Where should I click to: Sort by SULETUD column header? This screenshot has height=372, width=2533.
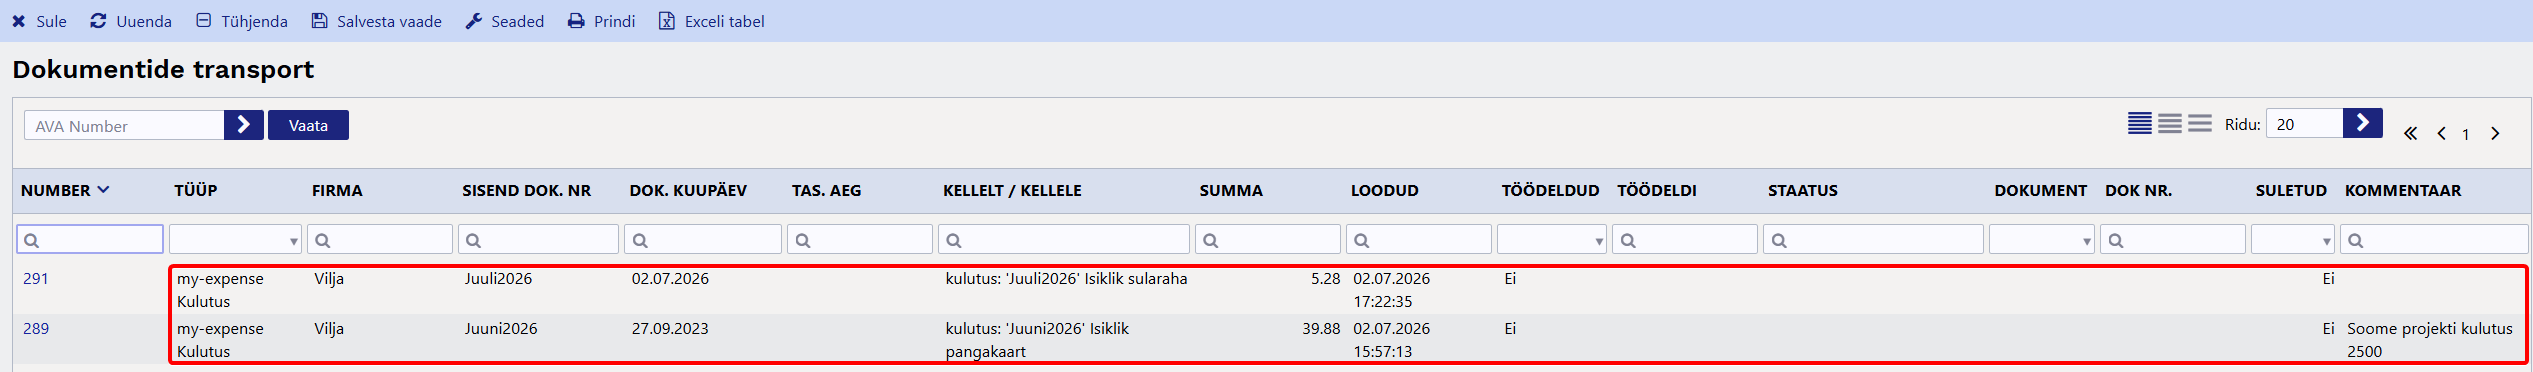pyautogui.click(x=2291, y=190)
